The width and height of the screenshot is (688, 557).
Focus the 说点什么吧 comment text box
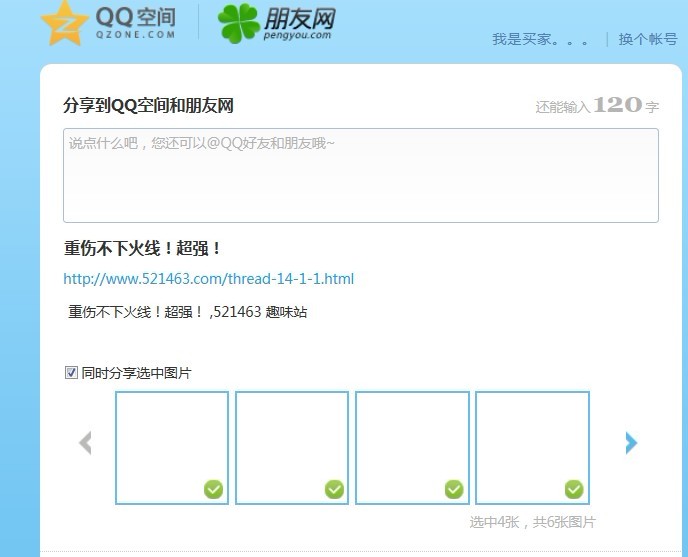361,175
